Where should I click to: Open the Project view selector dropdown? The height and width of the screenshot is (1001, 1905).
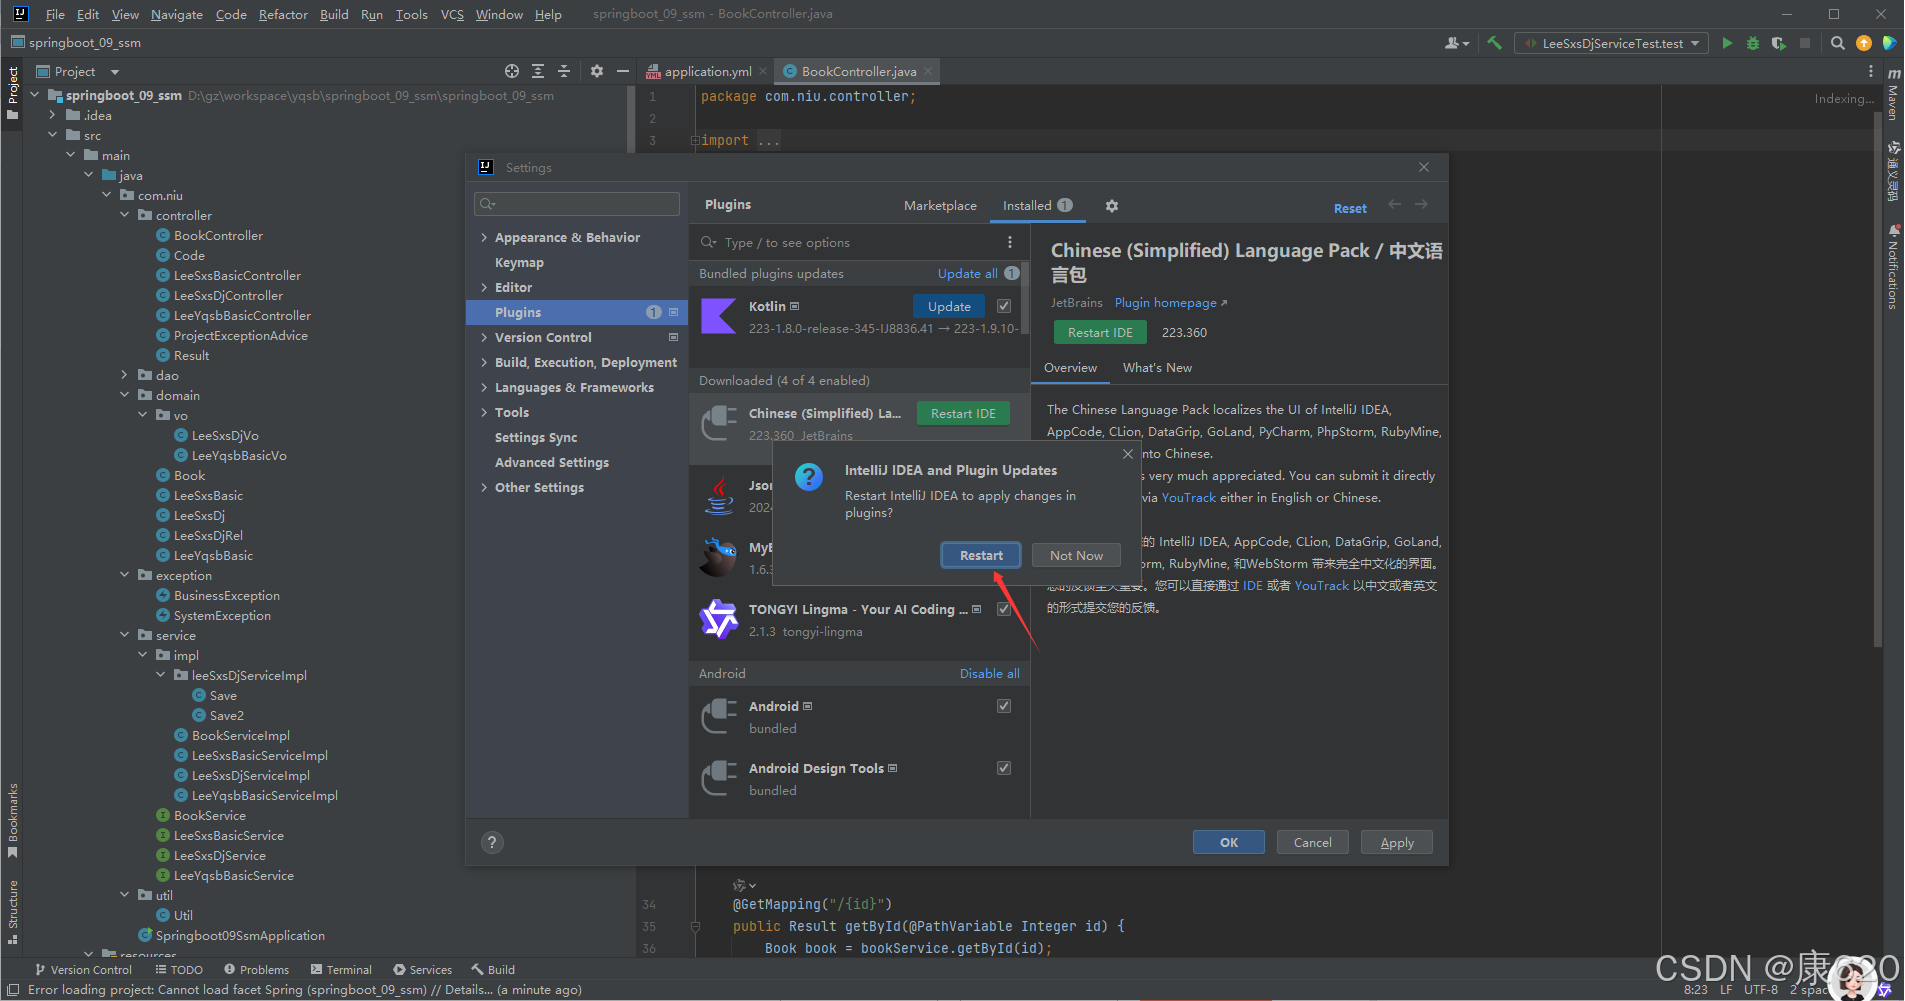tap(78, 71)
